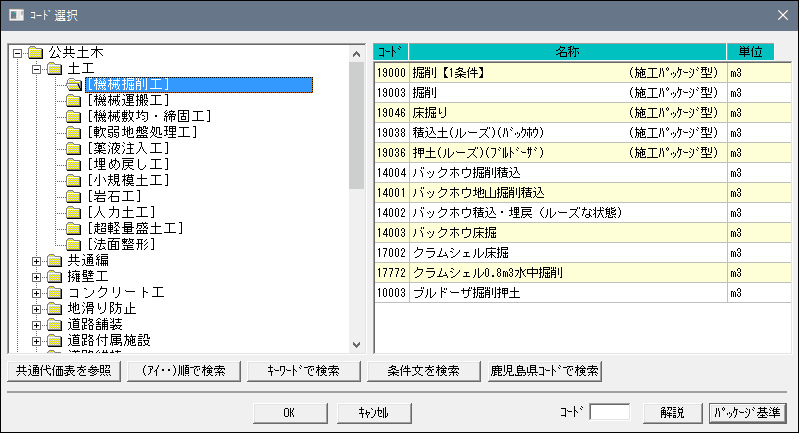Image resolution: width=799 pixels, height=433 pixels.
Task: Click the folder icon beside 公共土木
Action: coord(35,52)
